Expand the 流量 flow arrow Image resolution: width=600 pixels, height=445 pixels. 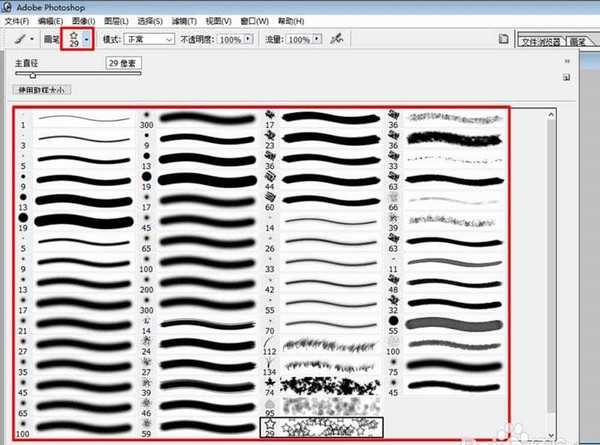[x=317, y=39]
